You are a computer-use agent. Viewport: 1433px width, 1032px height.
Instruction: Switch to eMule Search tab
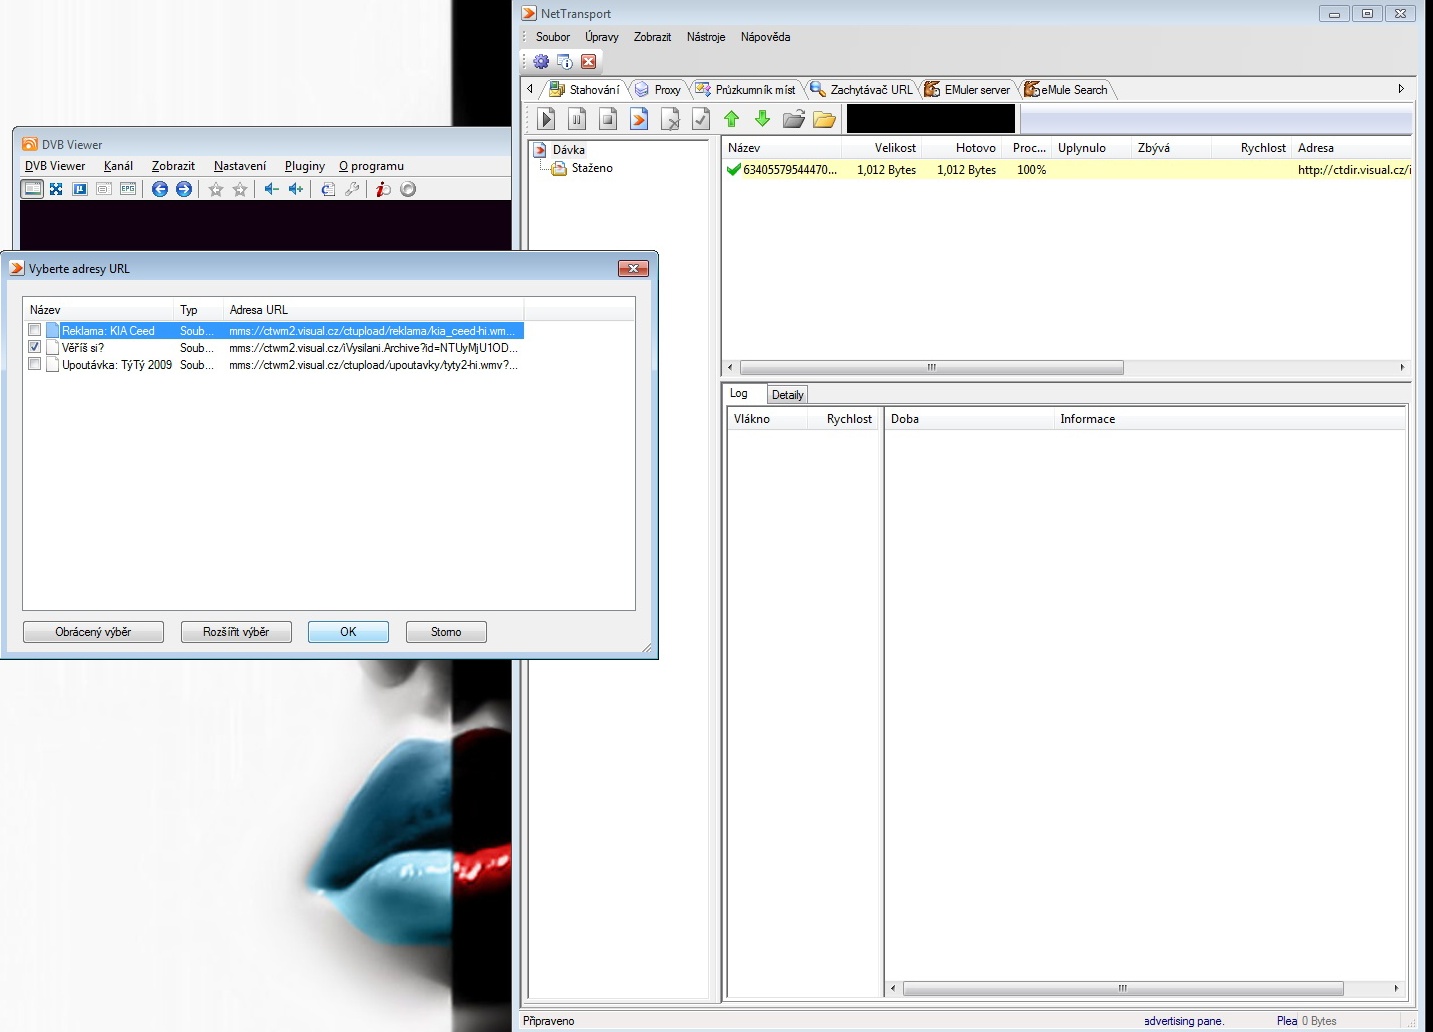tap(1066, 90)
